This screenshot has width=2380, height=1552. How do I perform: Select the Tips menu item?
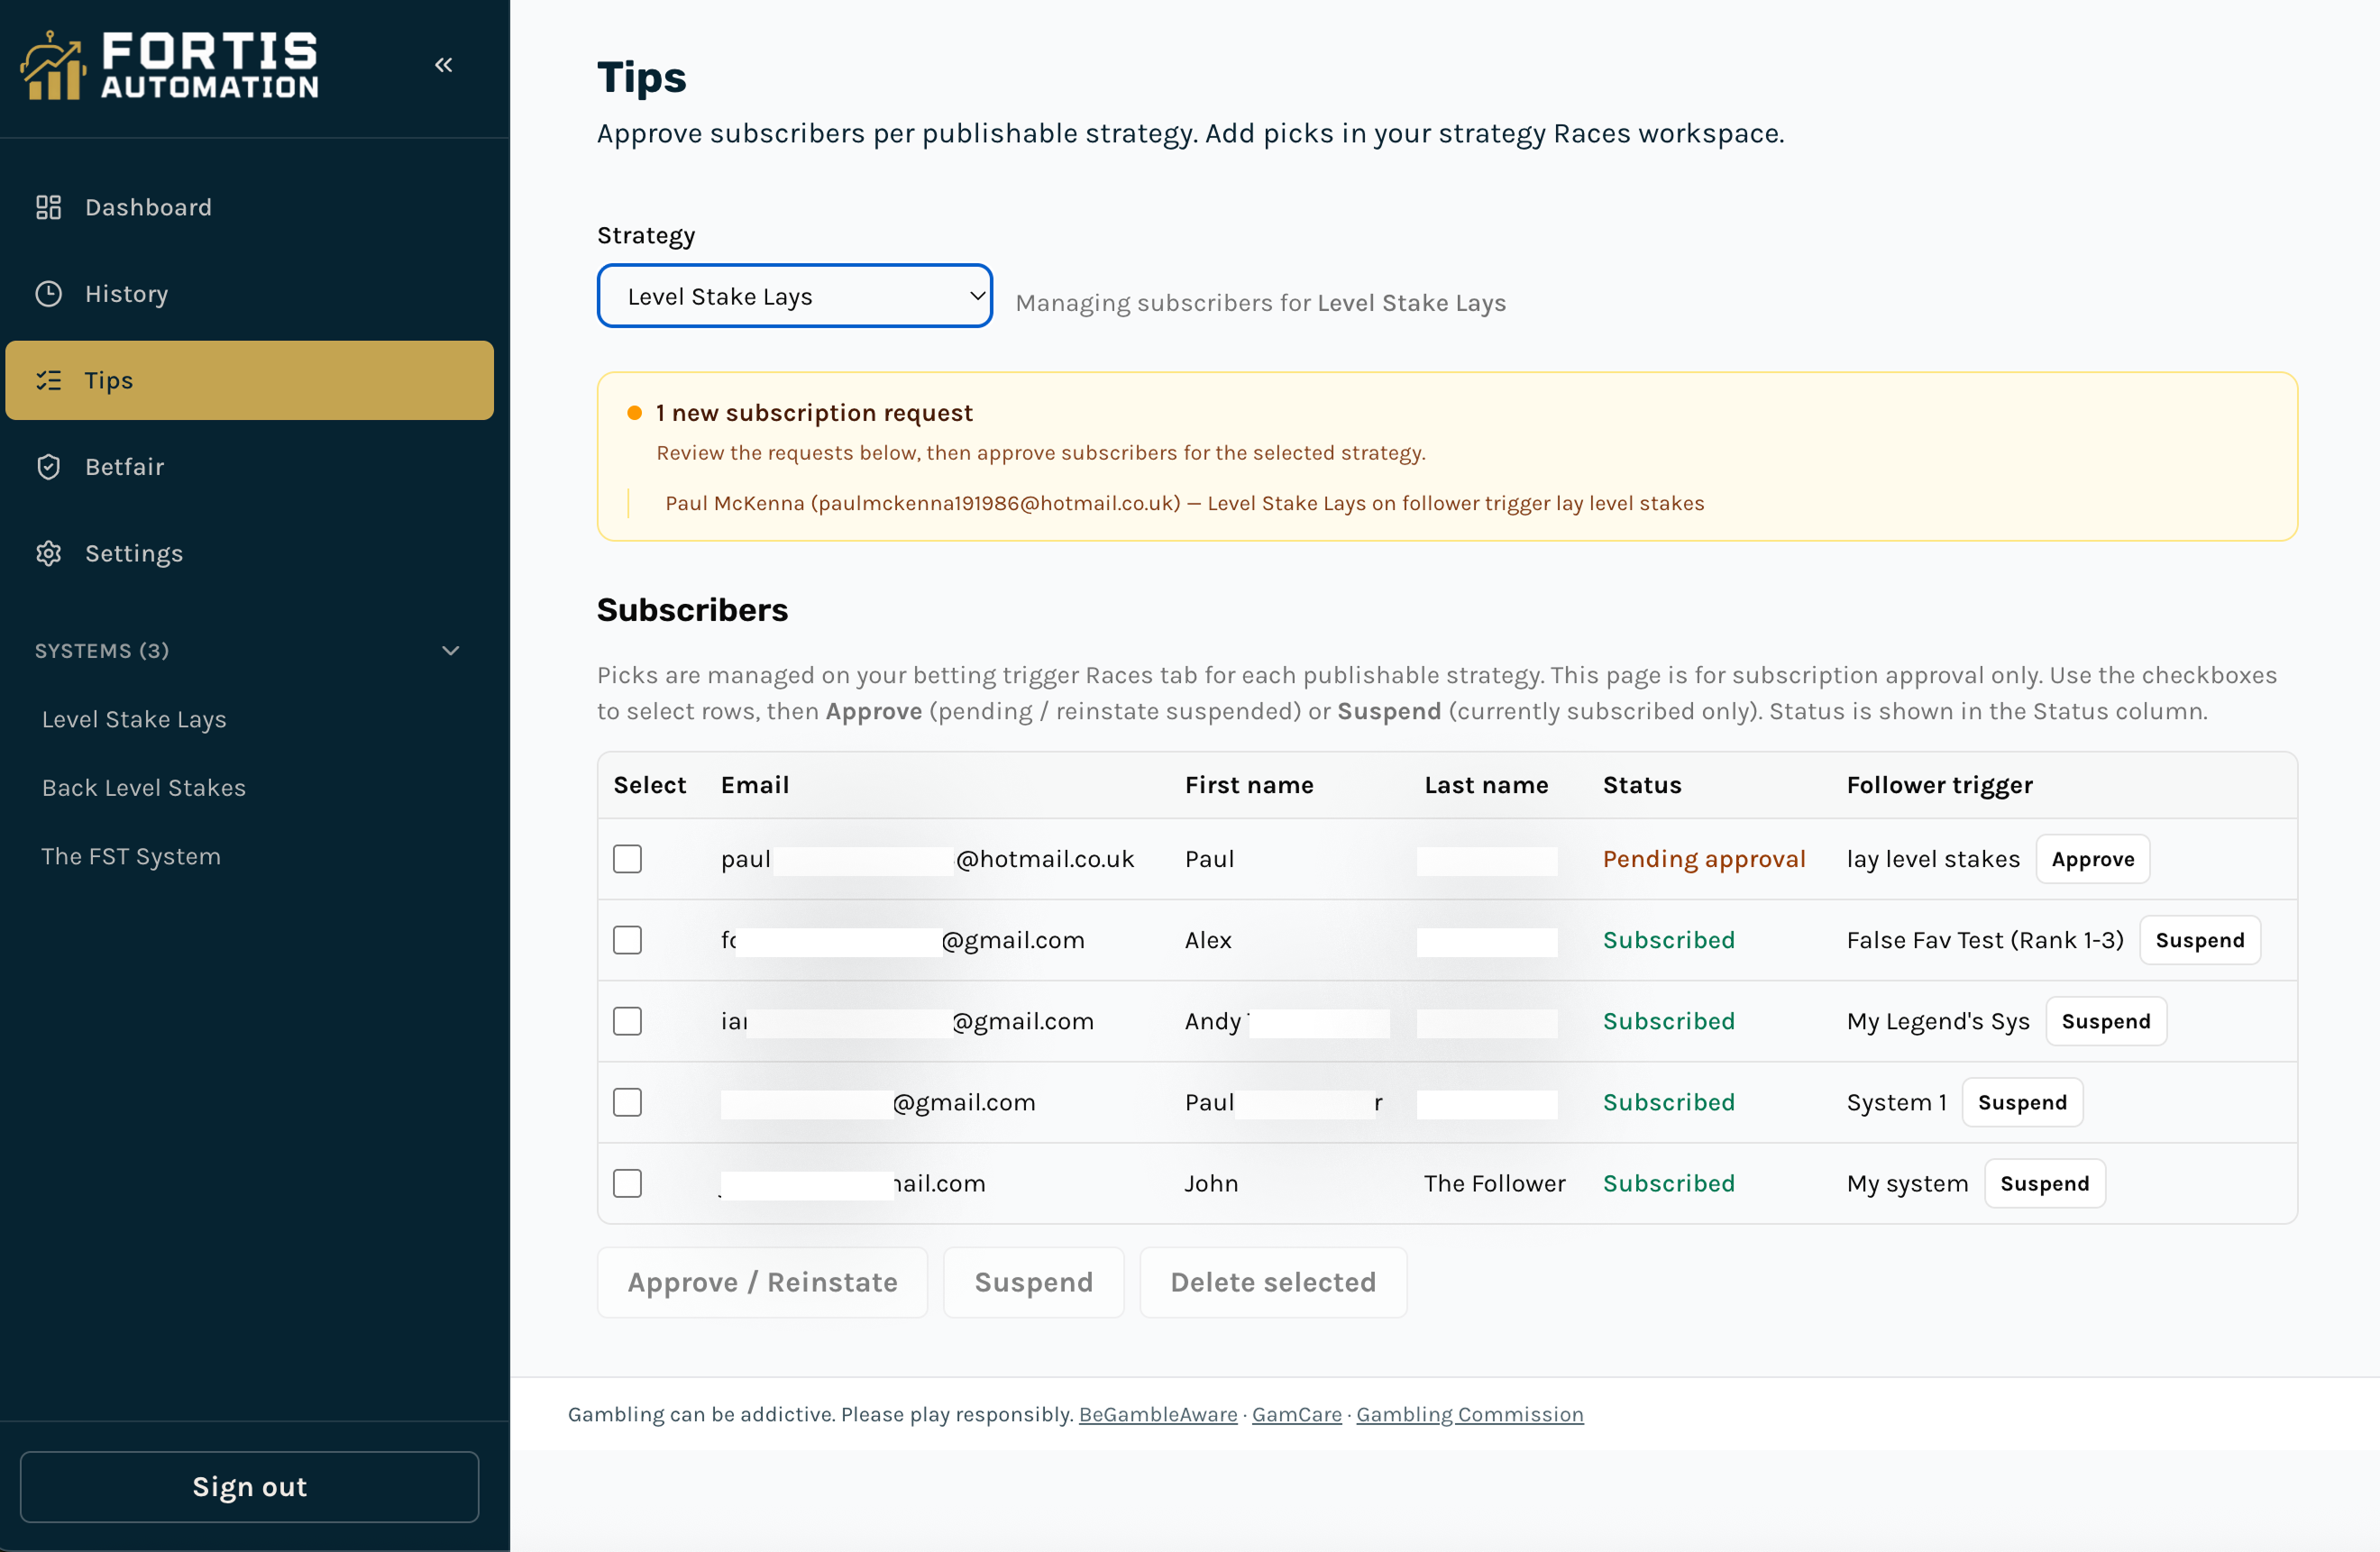250,380
